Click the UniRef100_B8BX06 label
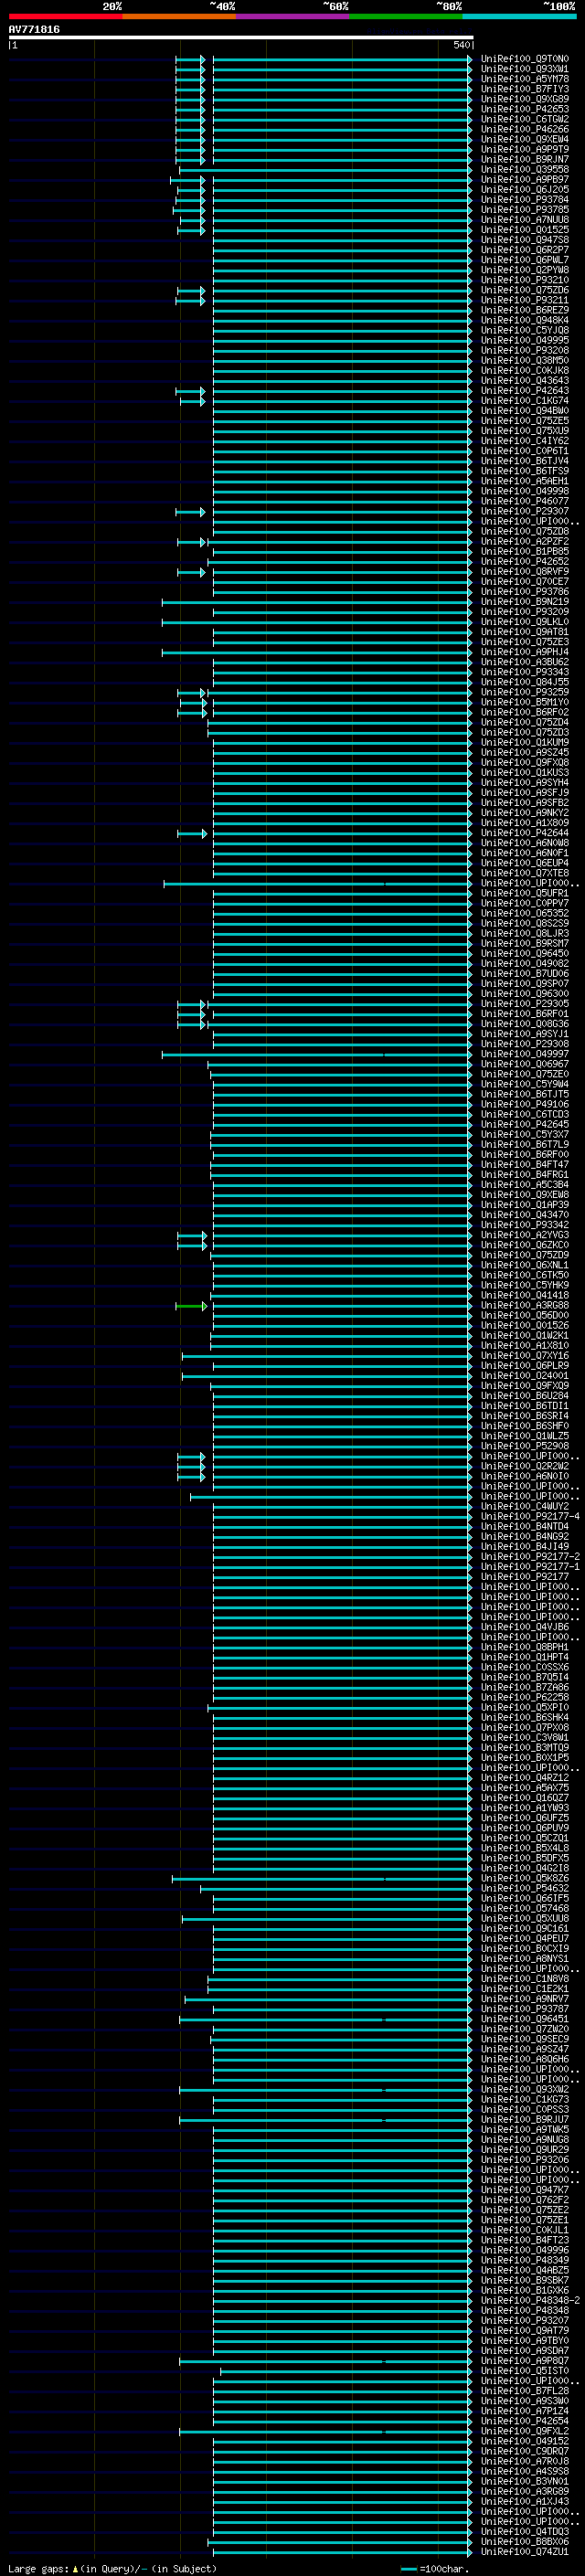Viewport: 585px width, 2576px height. click(x=524, y=2541)
